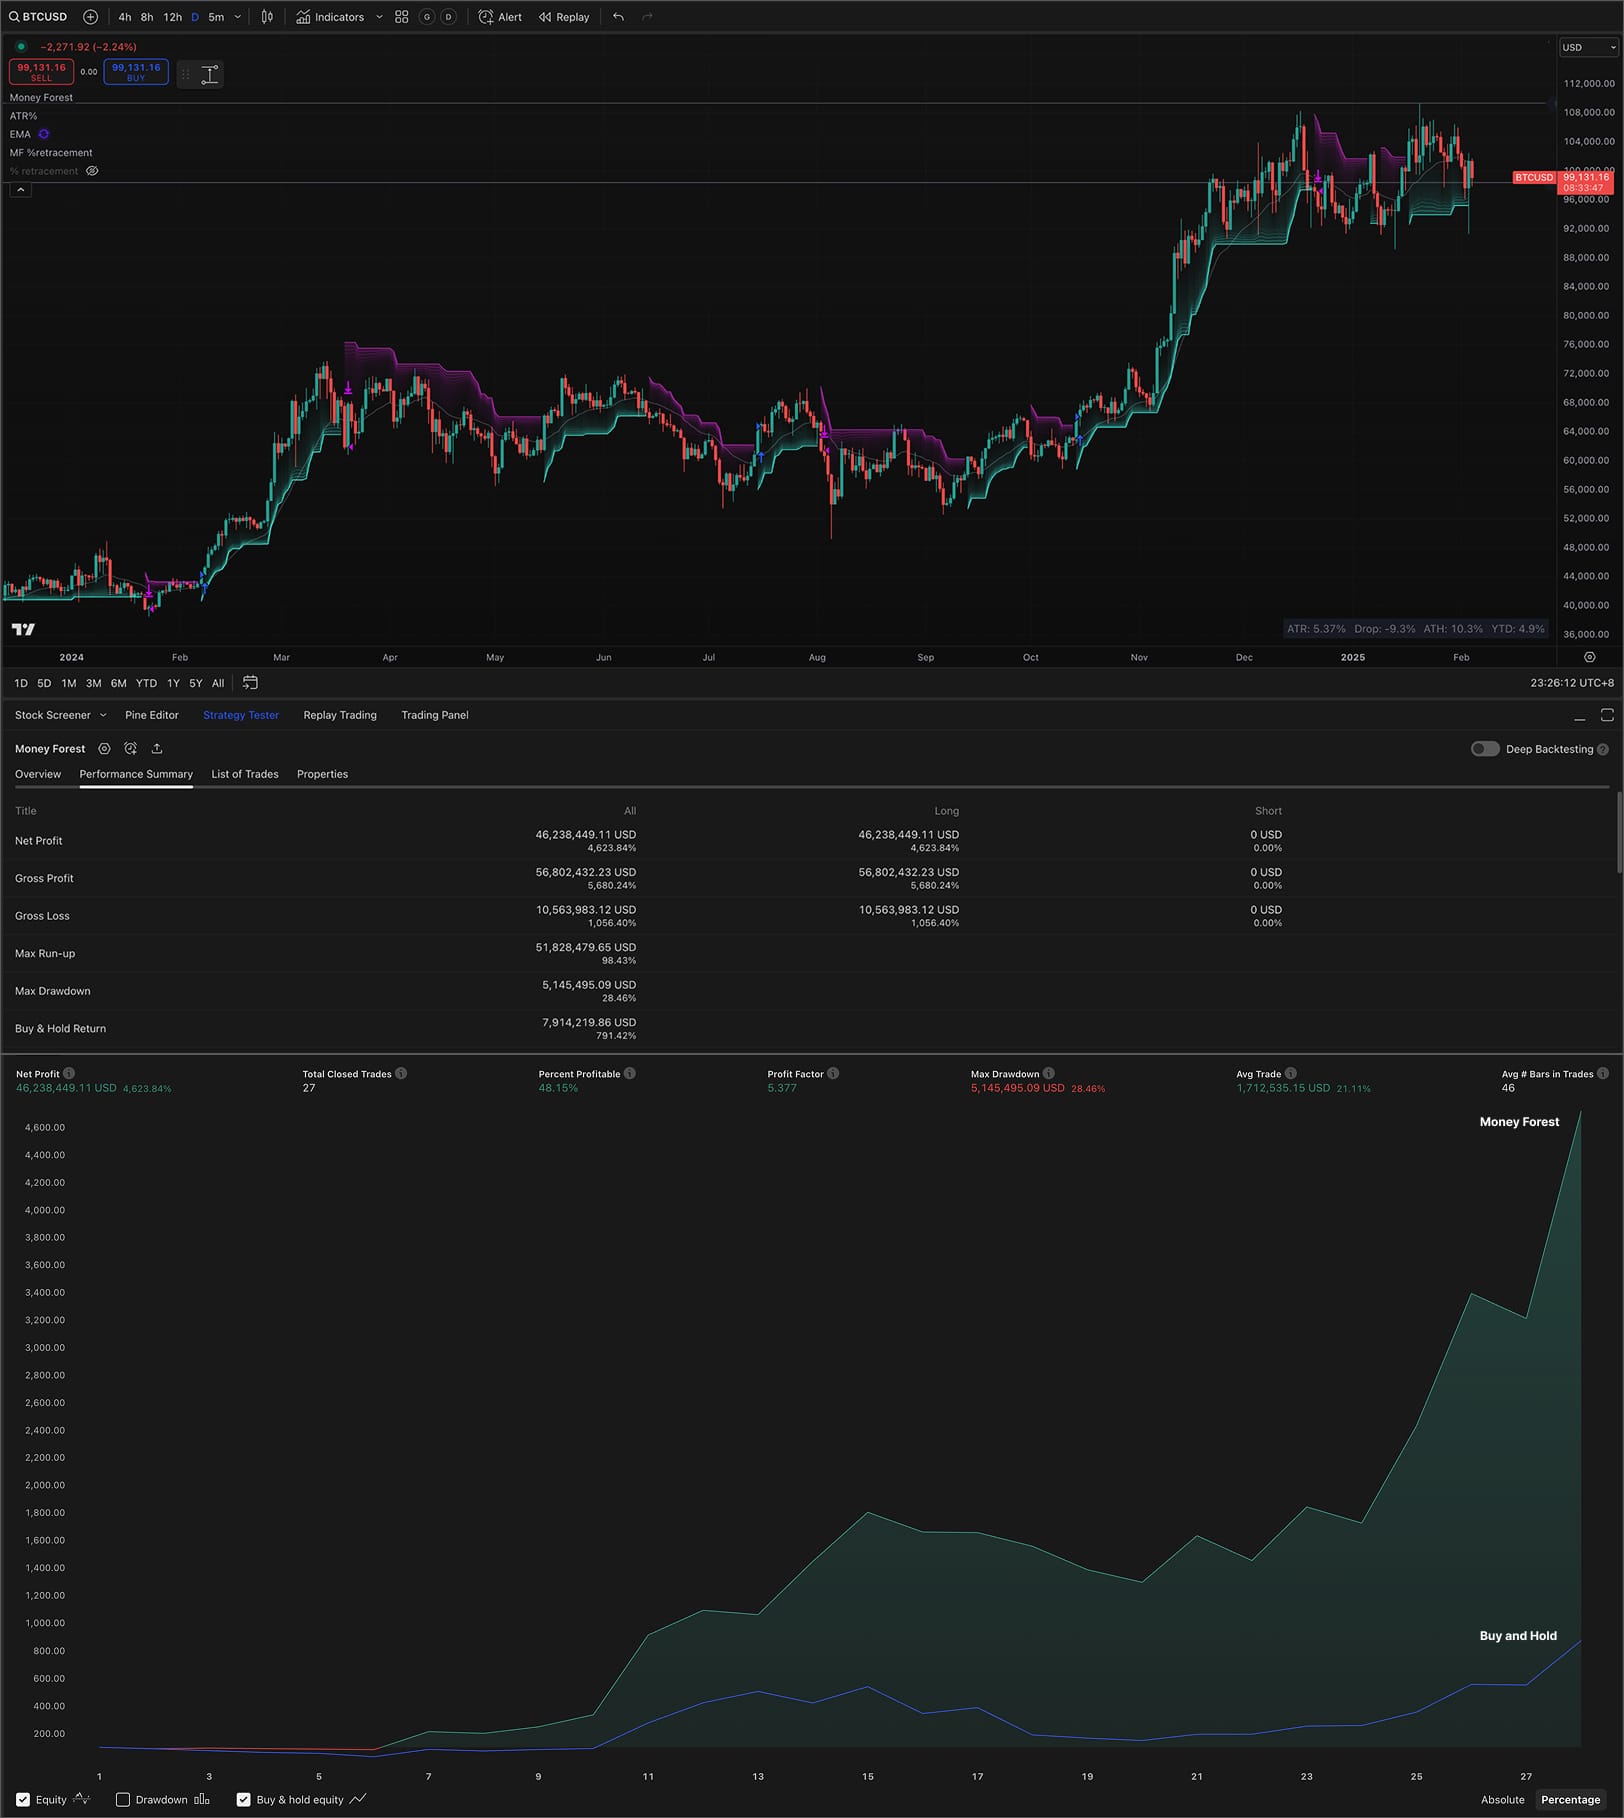Click the blue BUY price button
1624x1818 pixels.
[x=135, y=72]
